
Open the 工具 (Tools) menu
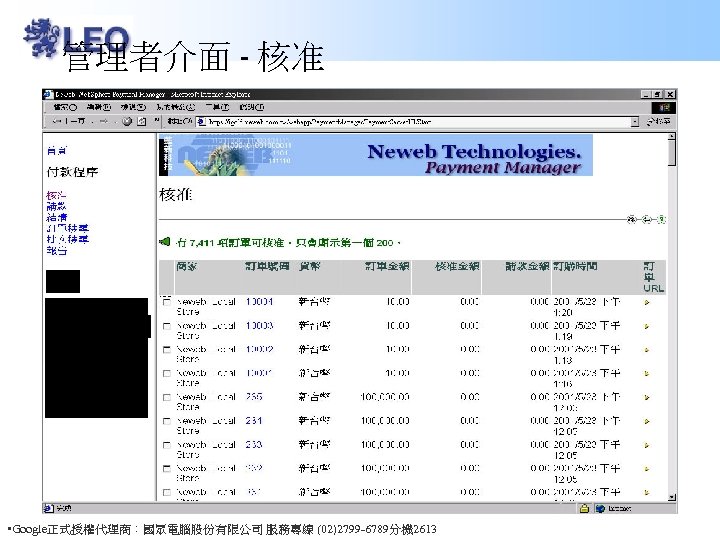217,107
